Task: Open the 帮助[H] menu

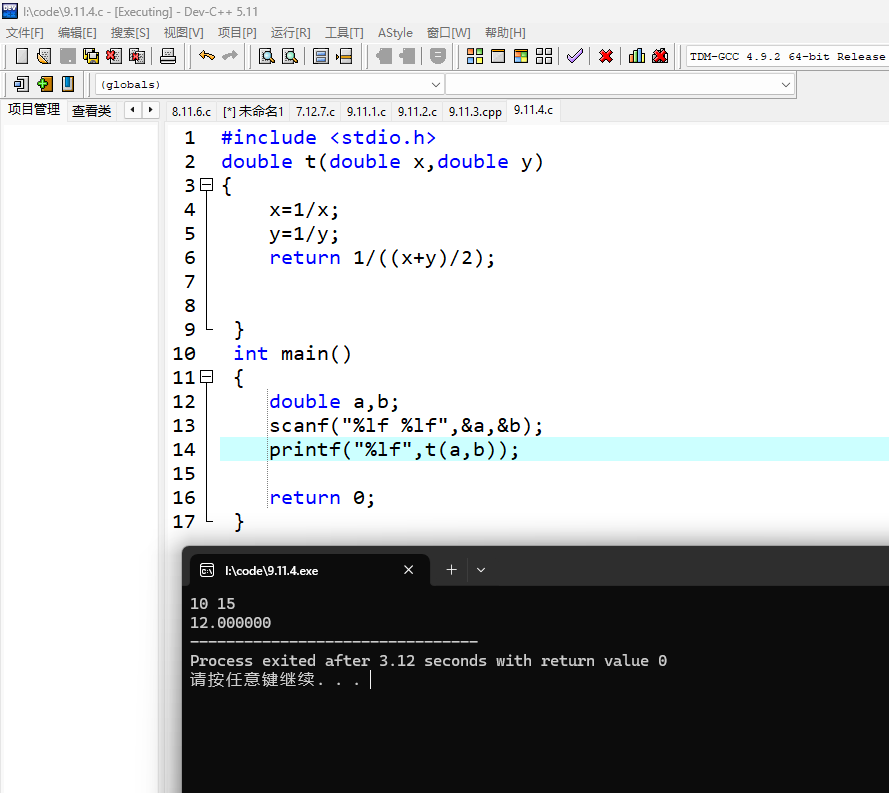Action: (x=505, y=33)
